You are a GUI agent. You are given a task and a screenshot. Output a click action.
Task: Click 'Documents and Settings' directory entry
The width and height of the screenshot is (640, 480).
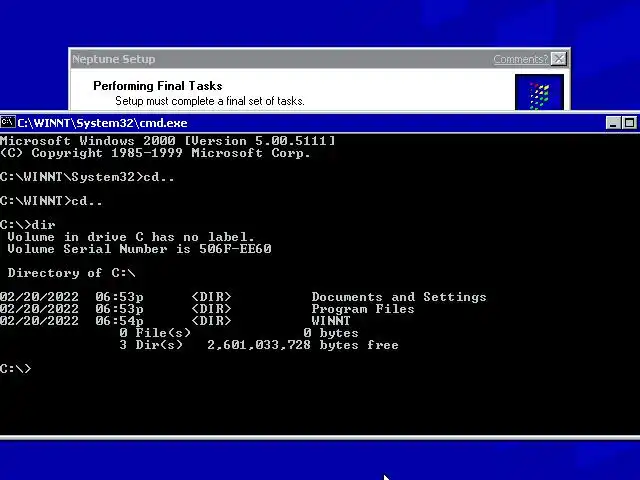point(399,297)
